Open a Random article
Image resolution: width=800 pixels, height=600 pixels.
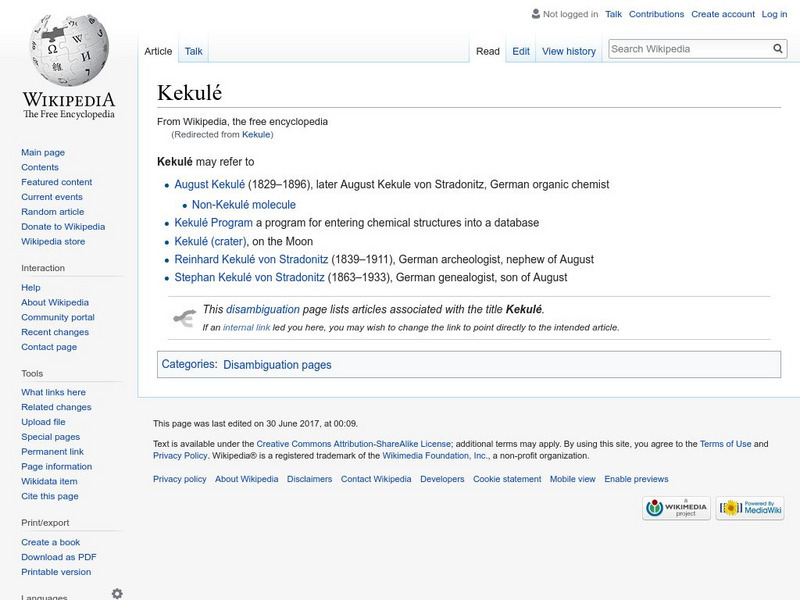53,212
